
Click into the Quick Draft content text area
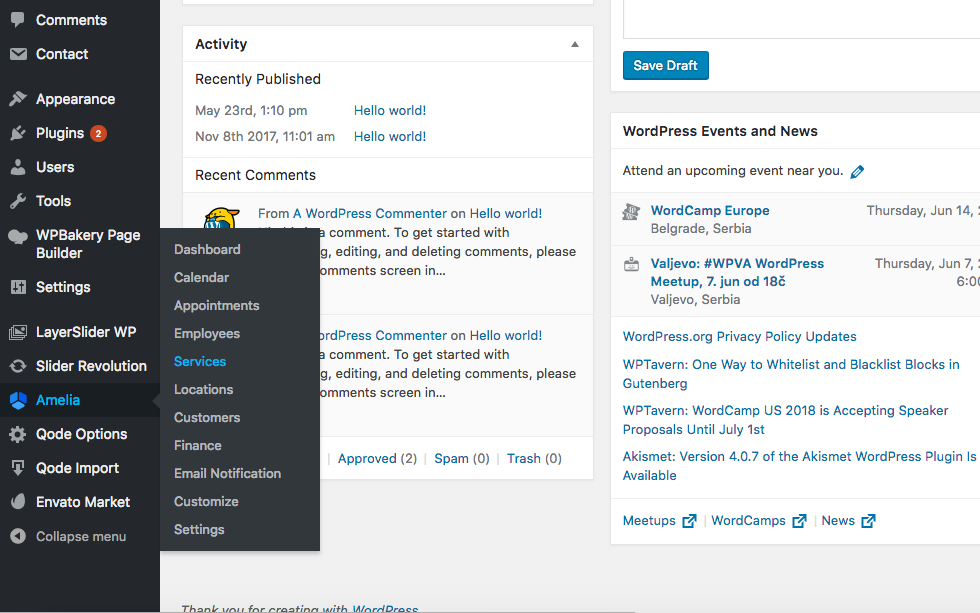point(802,19)
